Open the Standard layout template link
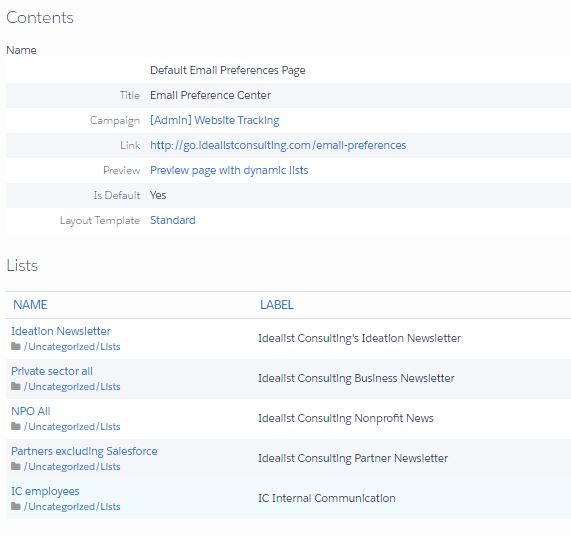 (173, 220)
